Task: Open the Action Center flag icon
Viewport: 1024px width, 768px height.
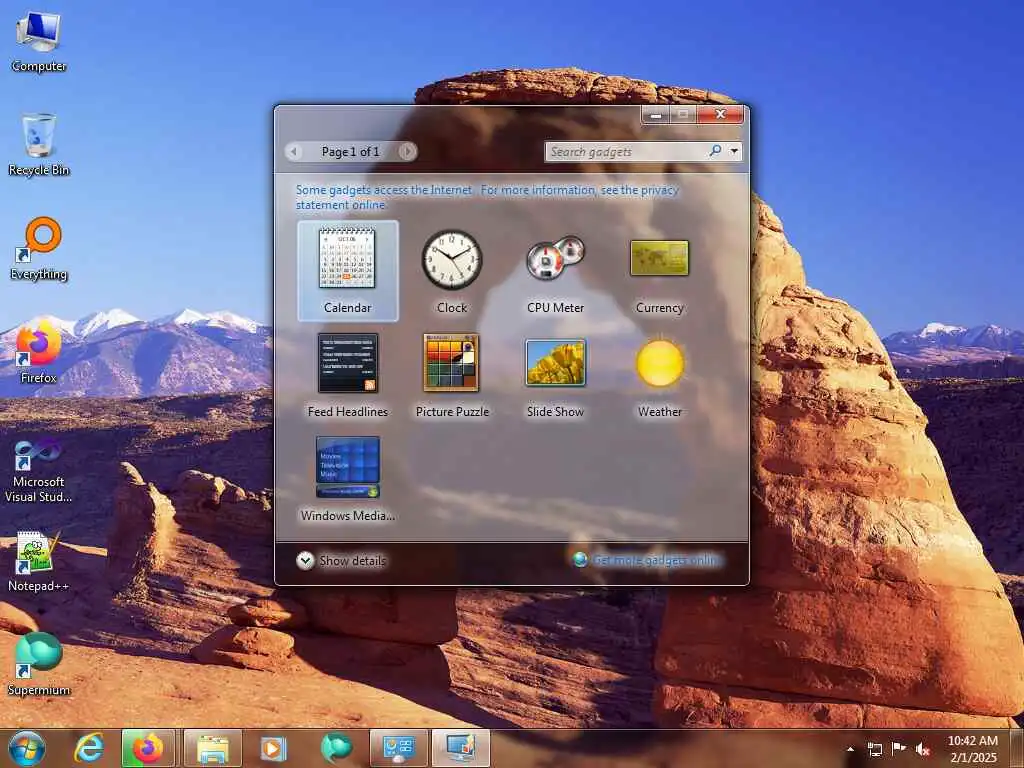Action: [899, 749]
